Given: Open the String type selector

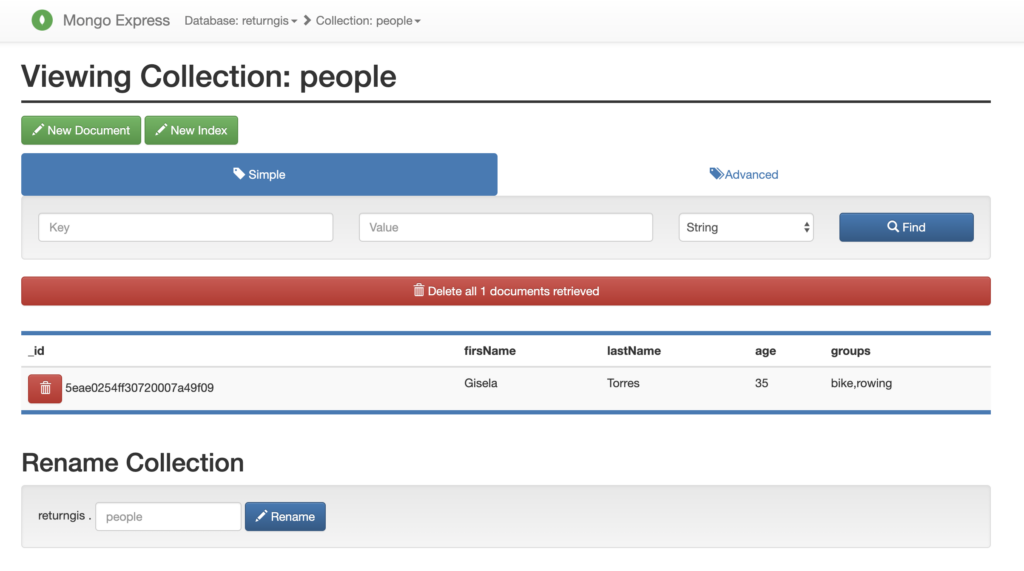Looking at the screenshot, I should tap(746, 227).
